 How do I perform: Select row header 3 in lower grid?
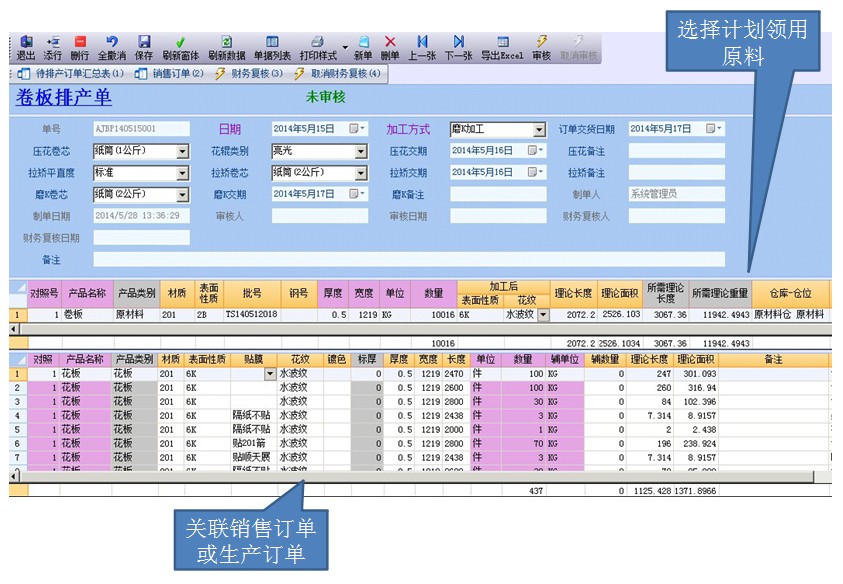pos(18,402)
